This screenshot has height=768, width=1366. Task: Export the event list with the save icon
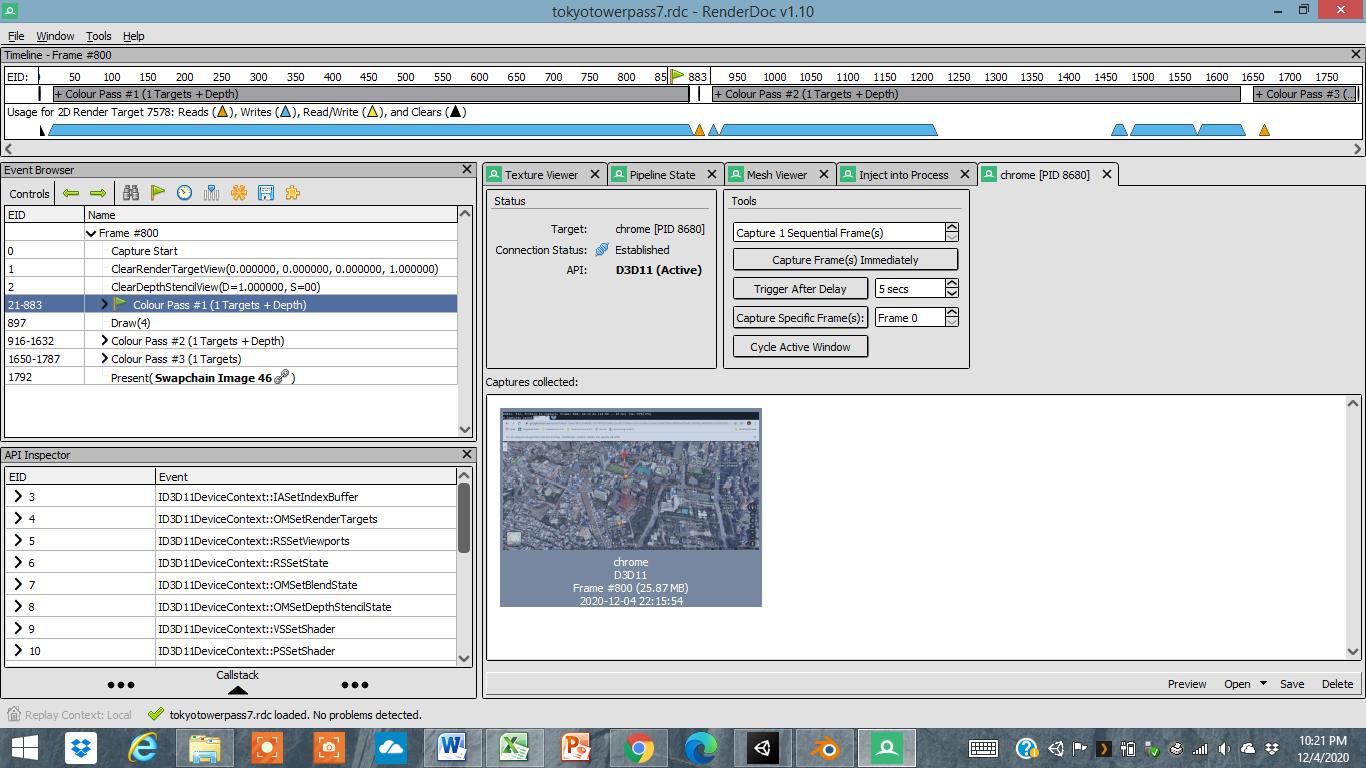coord(265,193)
